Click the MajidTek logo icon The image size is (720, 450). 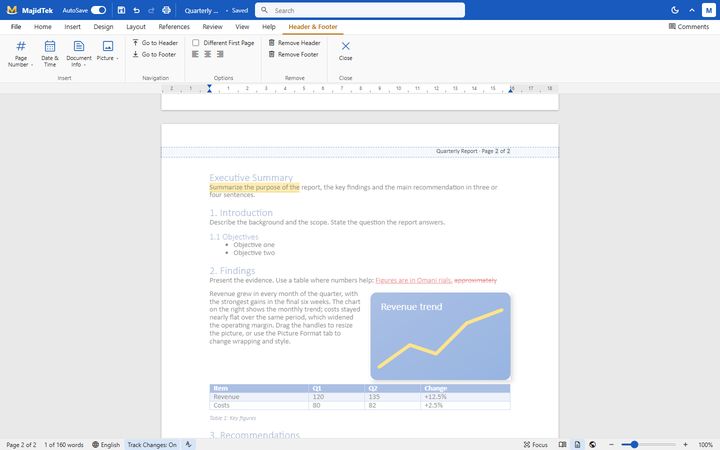click(x=12, y=10)
